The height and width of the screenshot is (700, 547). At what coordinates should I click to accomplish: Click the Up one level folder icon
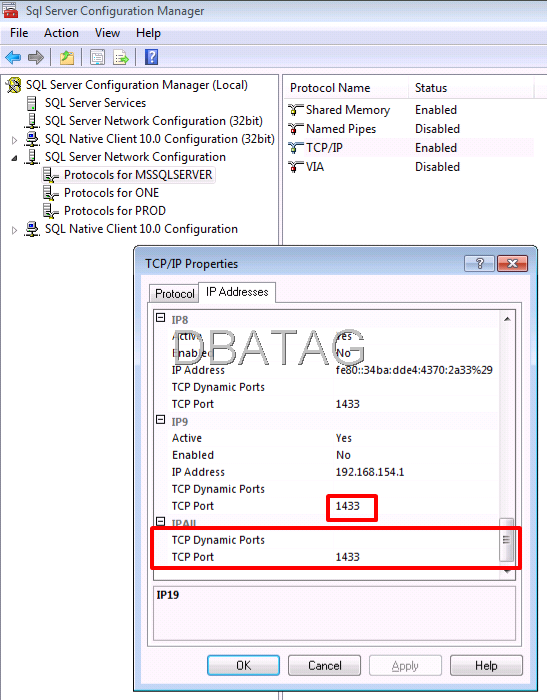tap(67, 57)
